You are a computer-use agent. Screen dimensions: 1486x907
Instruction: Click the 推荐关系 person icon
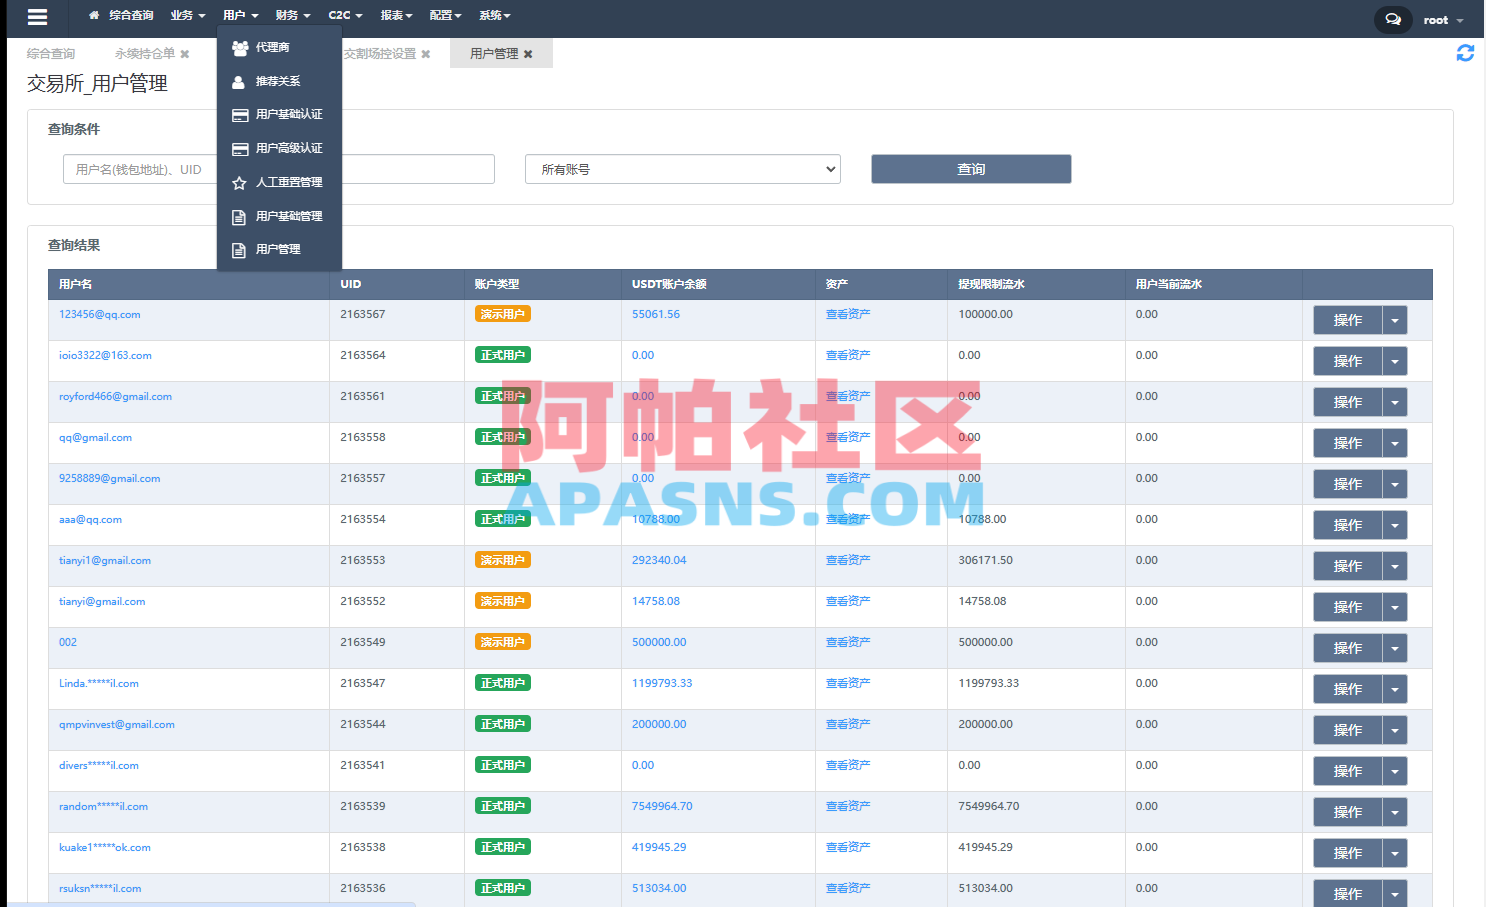coord(239,80)
